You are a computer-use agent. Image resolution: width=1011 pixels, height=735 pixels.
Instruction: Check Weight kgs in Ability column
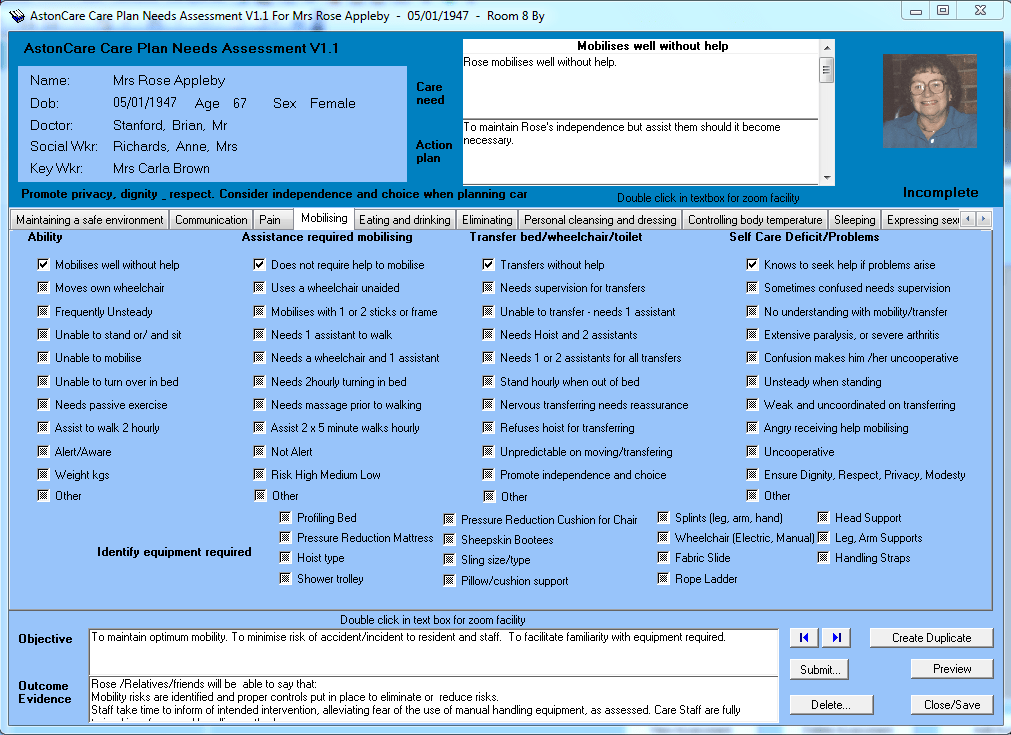[x=43, y=475]
